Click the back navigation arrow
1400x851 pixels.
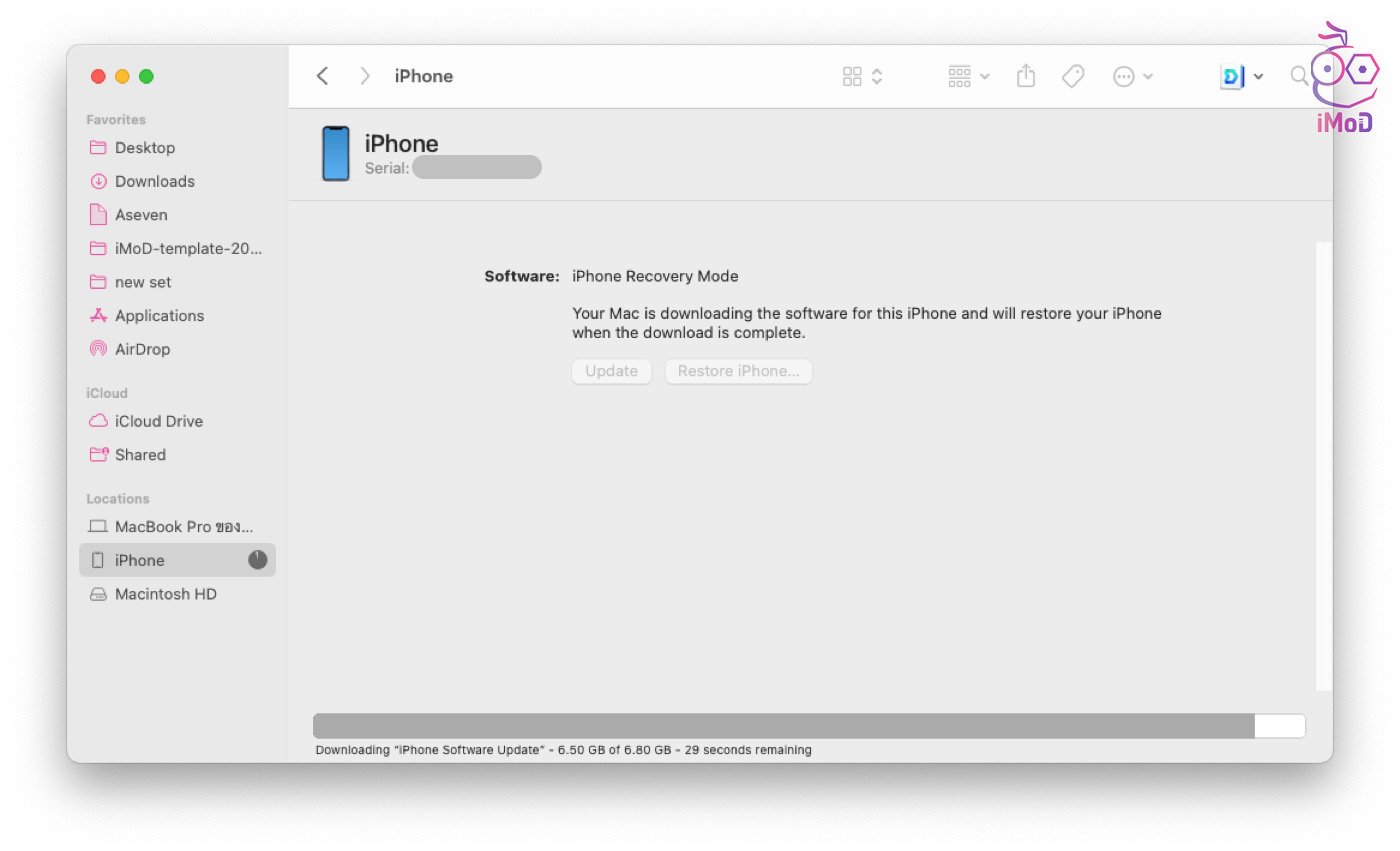[322, 76]
